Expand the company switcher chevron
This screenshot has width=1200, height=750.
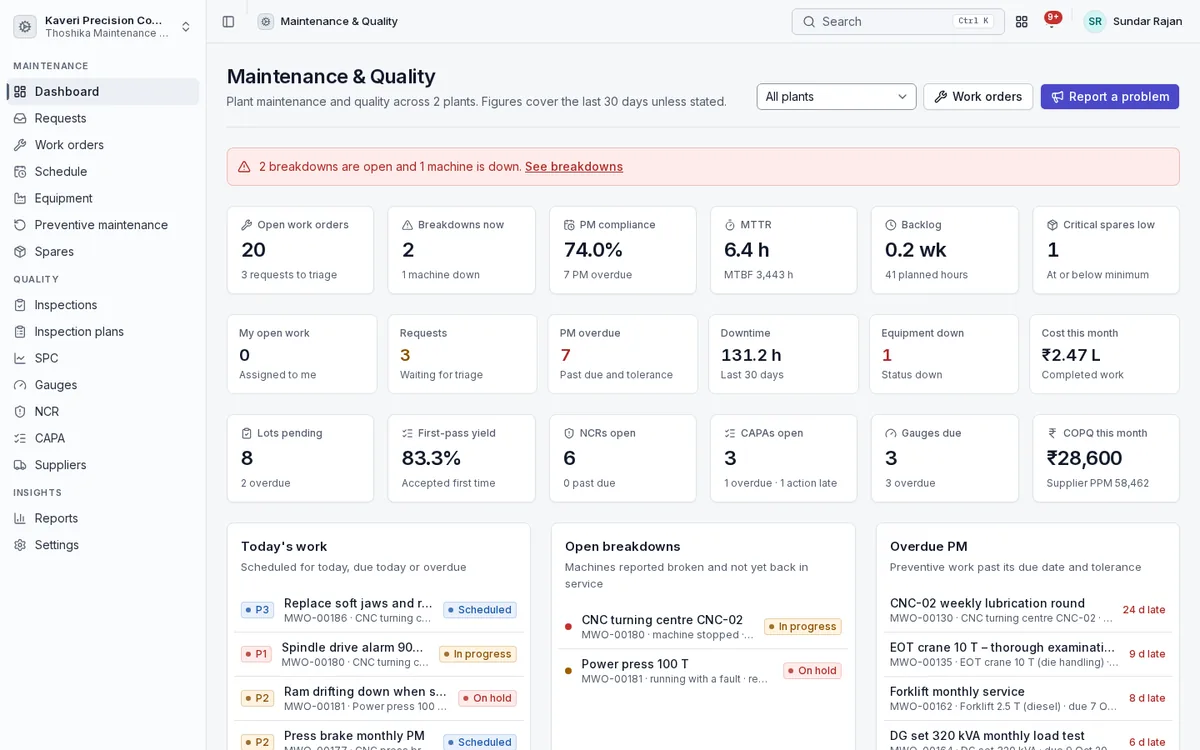pos(186,26)
